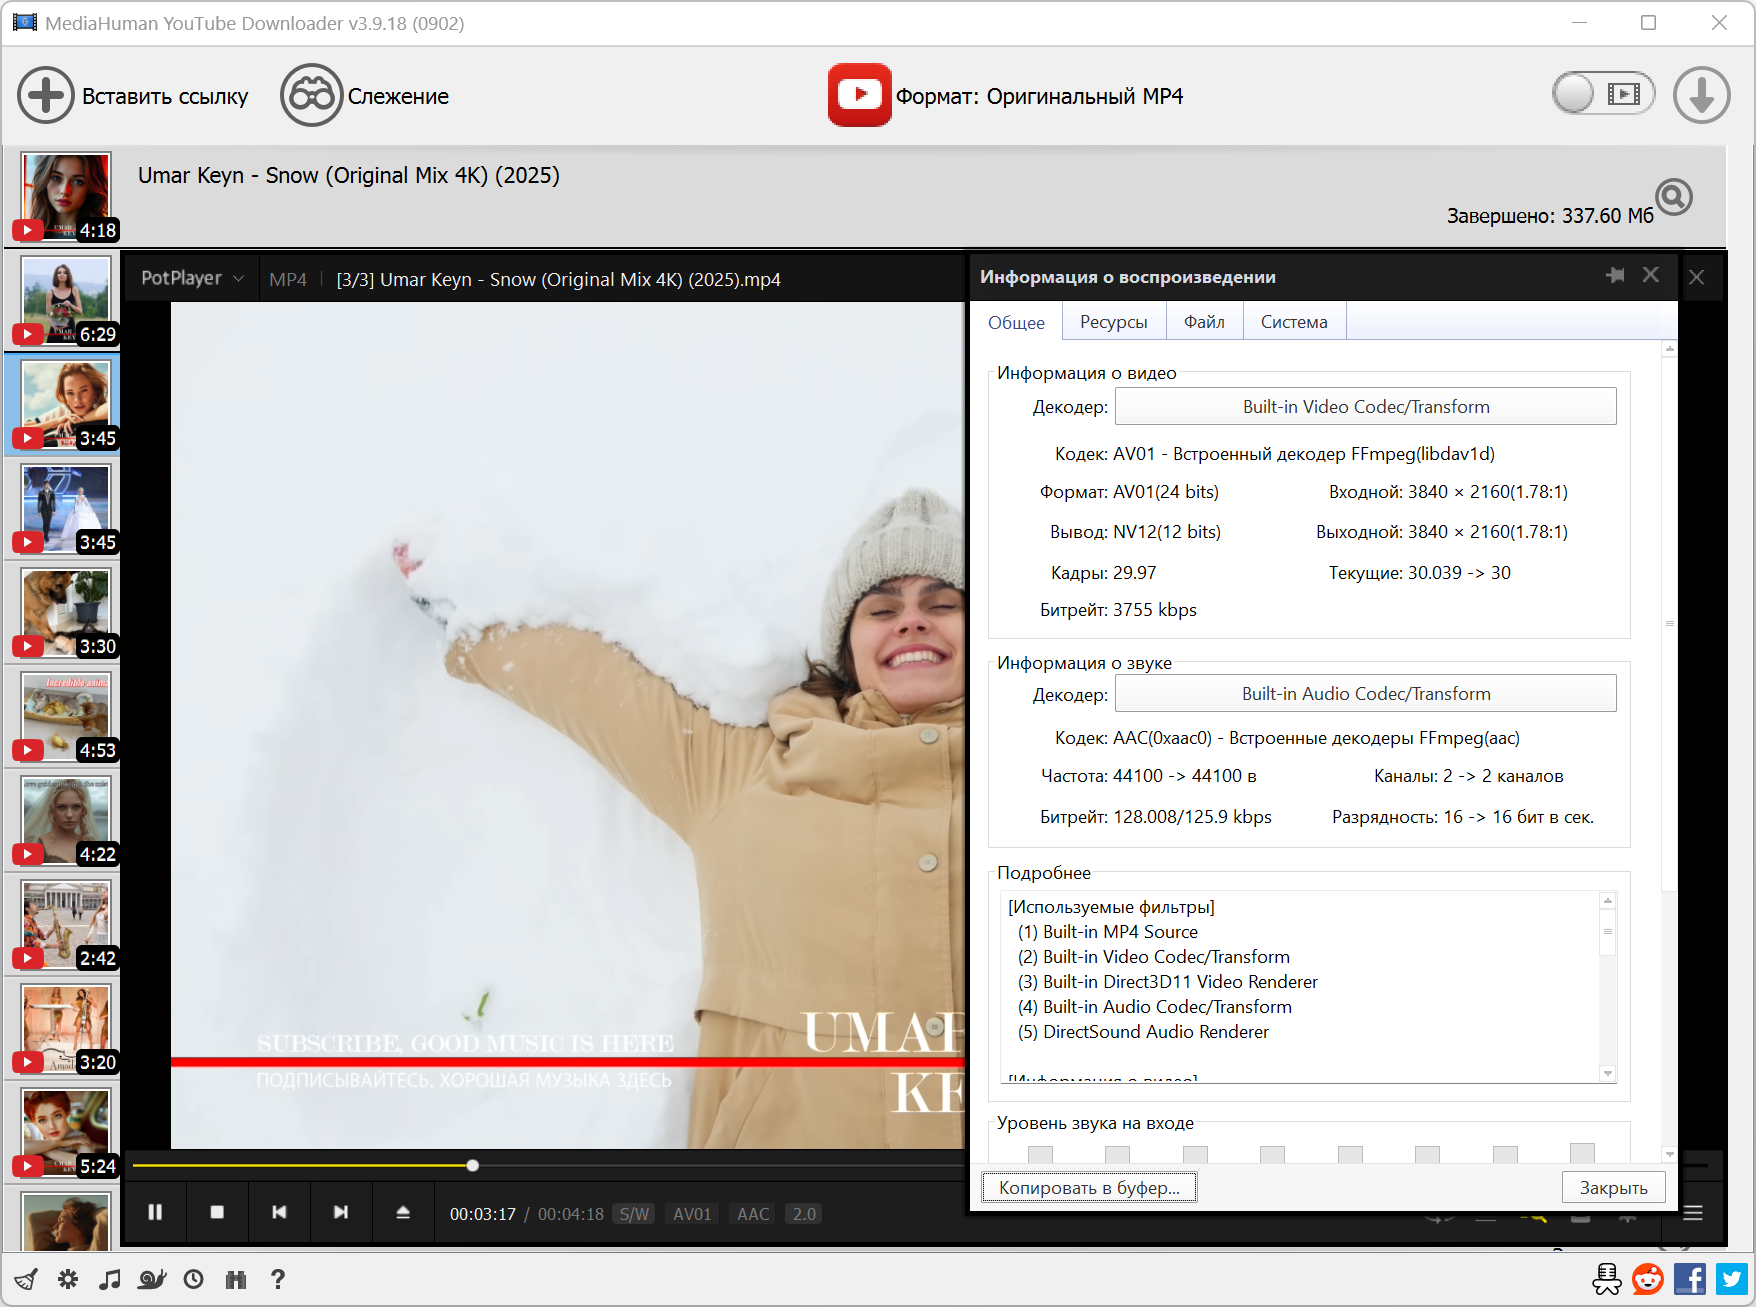
Task: Toggle the S/W decoder indicator
Action: (x=634, y=1214)
